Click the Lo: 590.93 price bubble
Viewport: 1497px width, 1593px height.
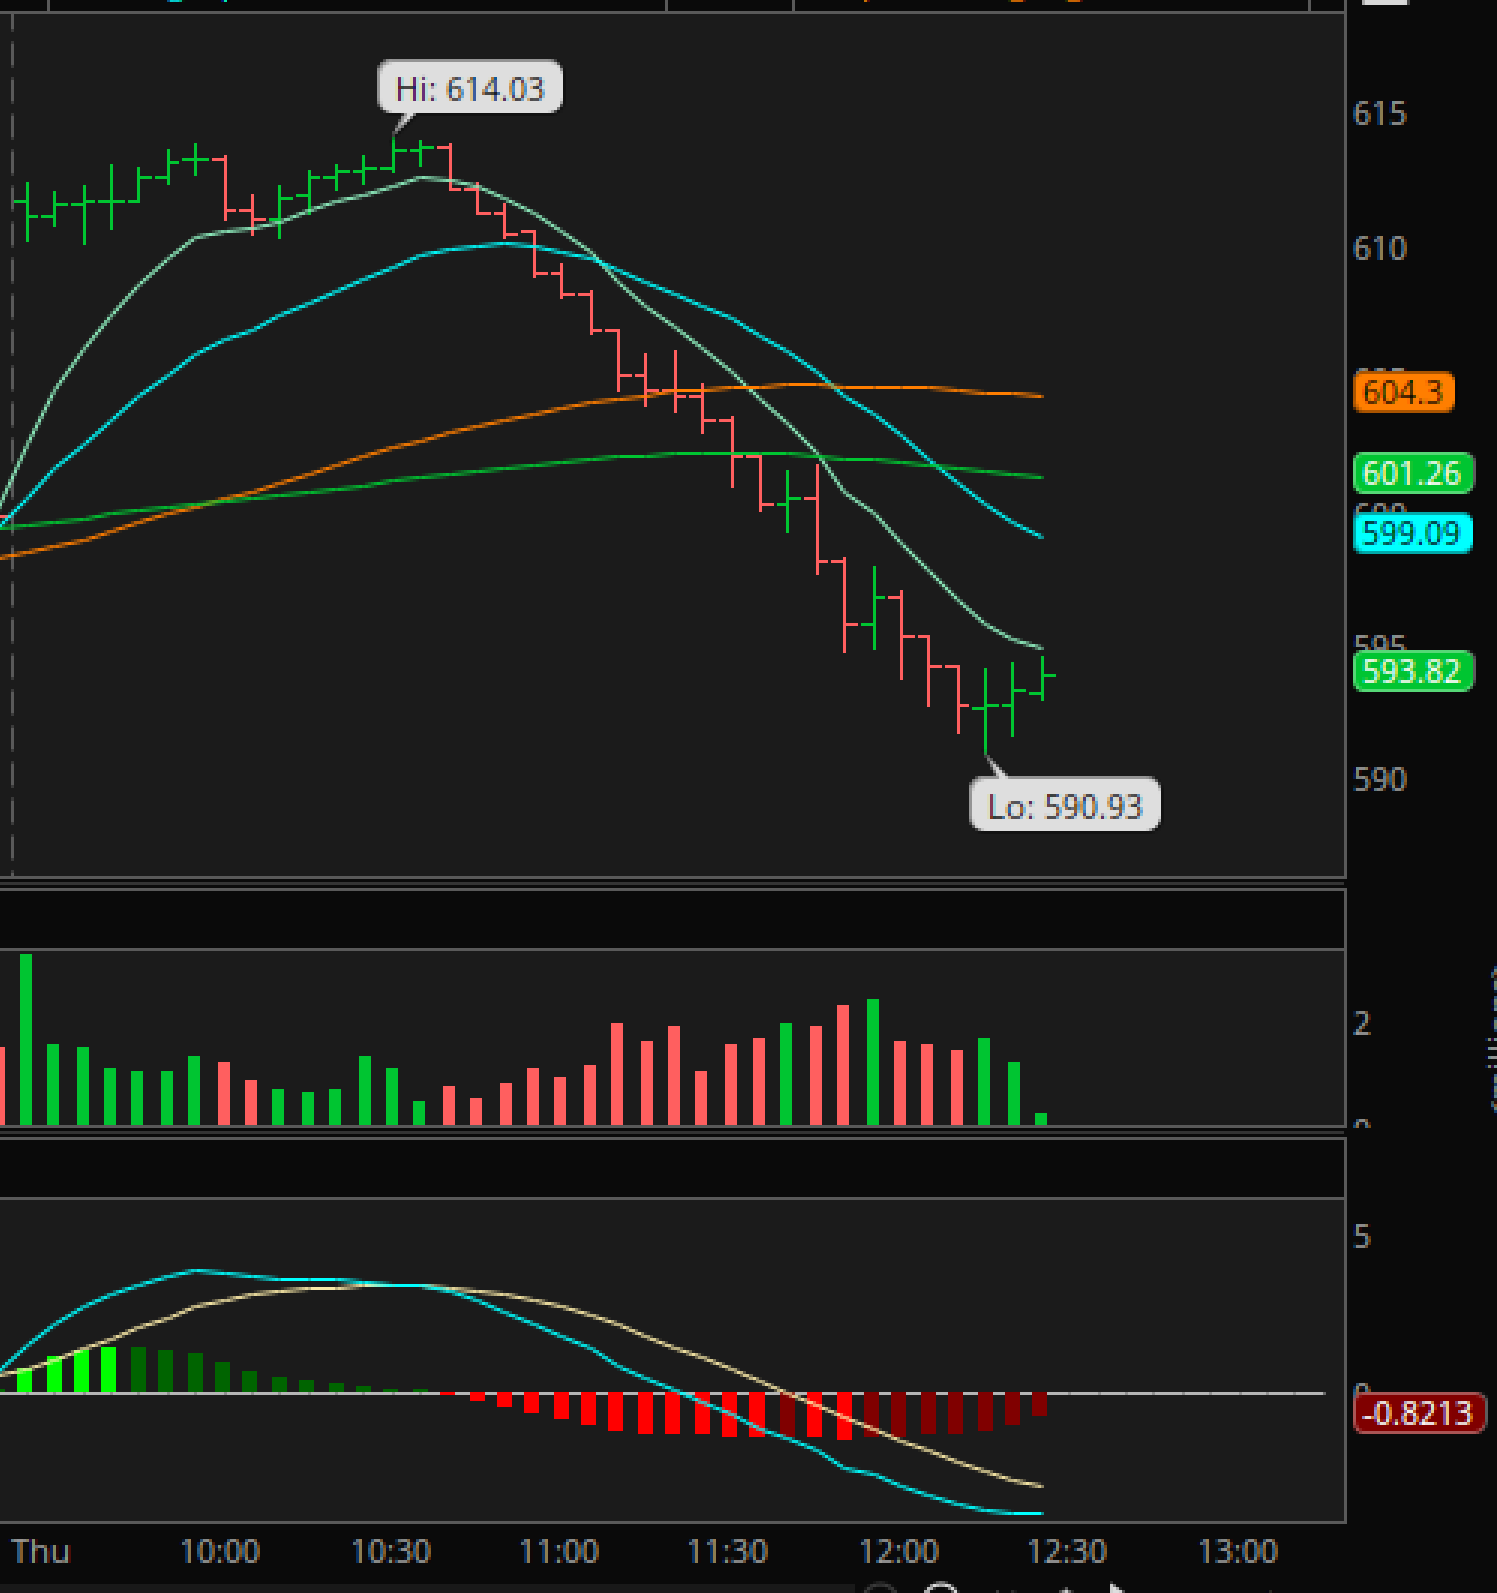coord(1065,805)
